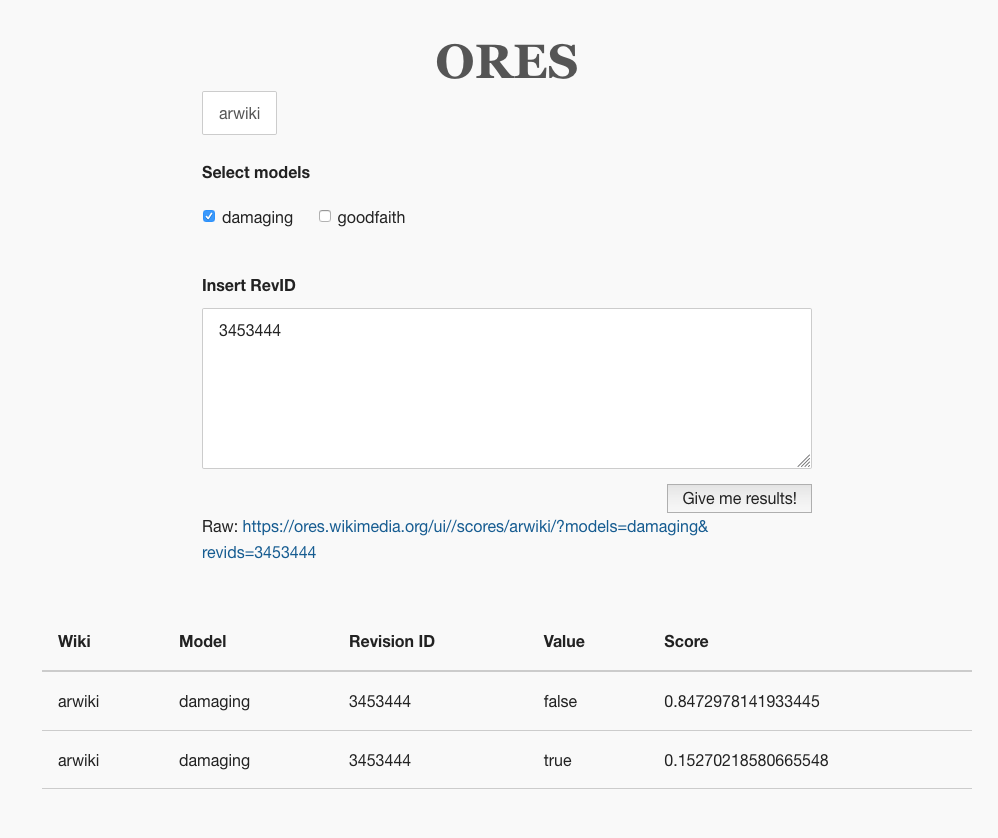Click the Value column header
998x838 pixels.
(x=564, y=641)
